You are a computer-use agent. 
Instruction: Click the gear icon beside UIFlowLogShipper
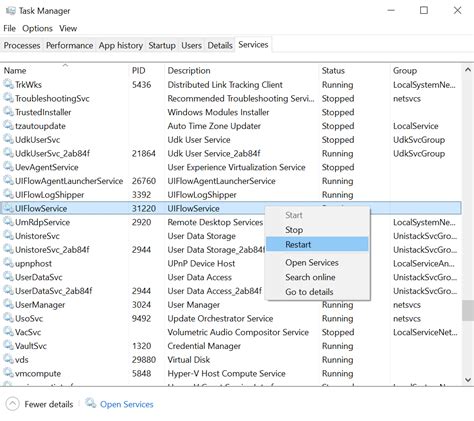coord(8,194)
